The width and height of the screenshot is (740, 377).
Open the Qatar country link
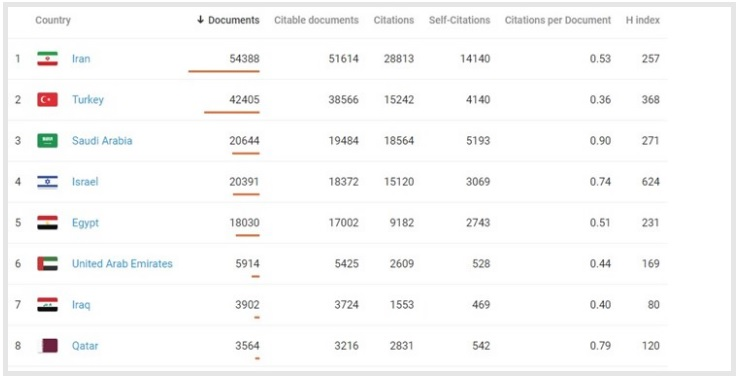click(x=85, y=346)
